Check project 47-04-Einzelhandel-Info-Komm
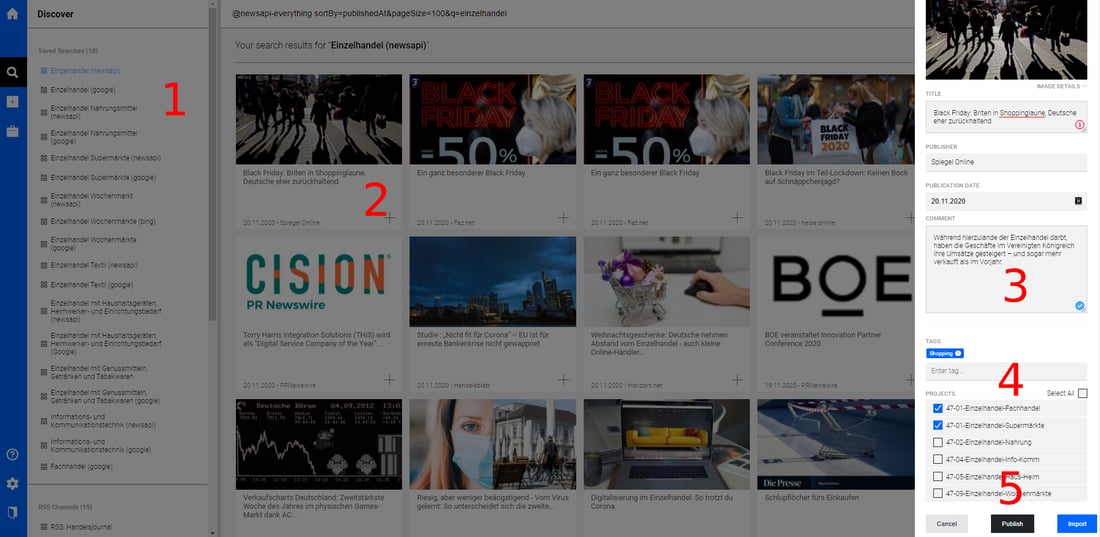 (937, 459)
